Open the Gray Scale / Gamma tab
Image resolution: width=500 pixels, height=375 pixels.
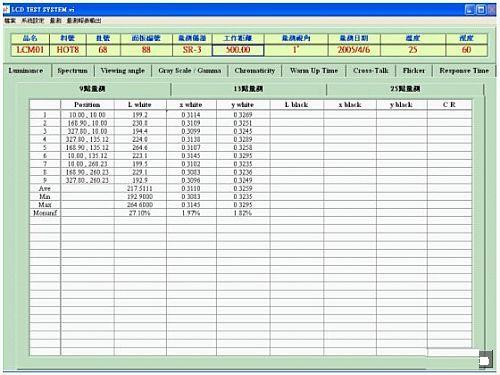tap(190, 71)
